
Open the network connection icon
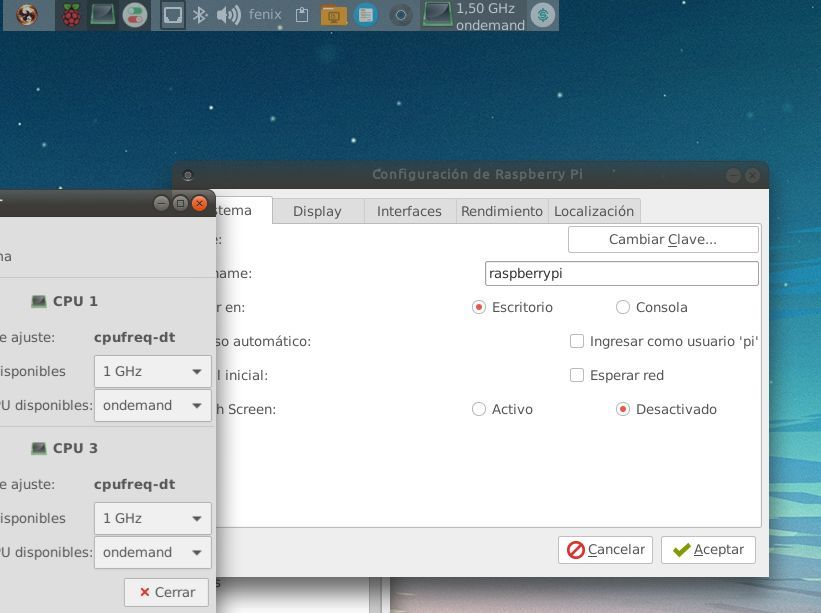[173, 15]
